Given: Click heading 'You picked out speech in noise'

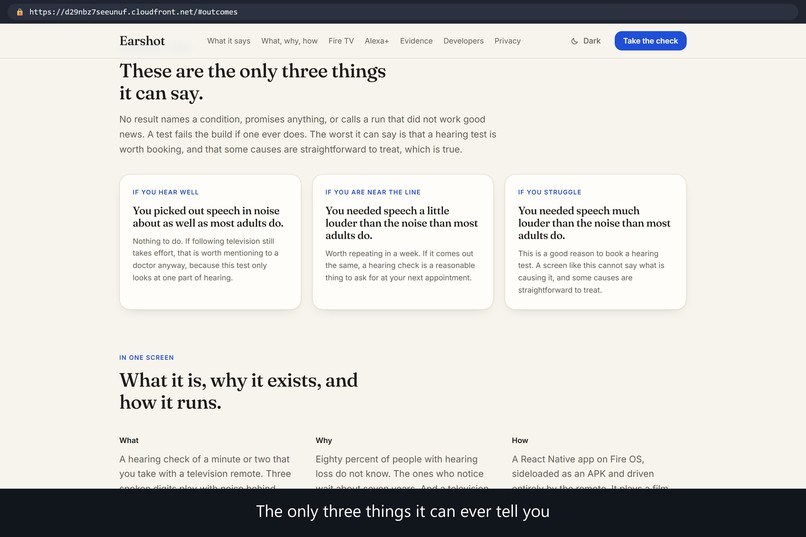Looking at the screenshot, I should pos(208,217).
